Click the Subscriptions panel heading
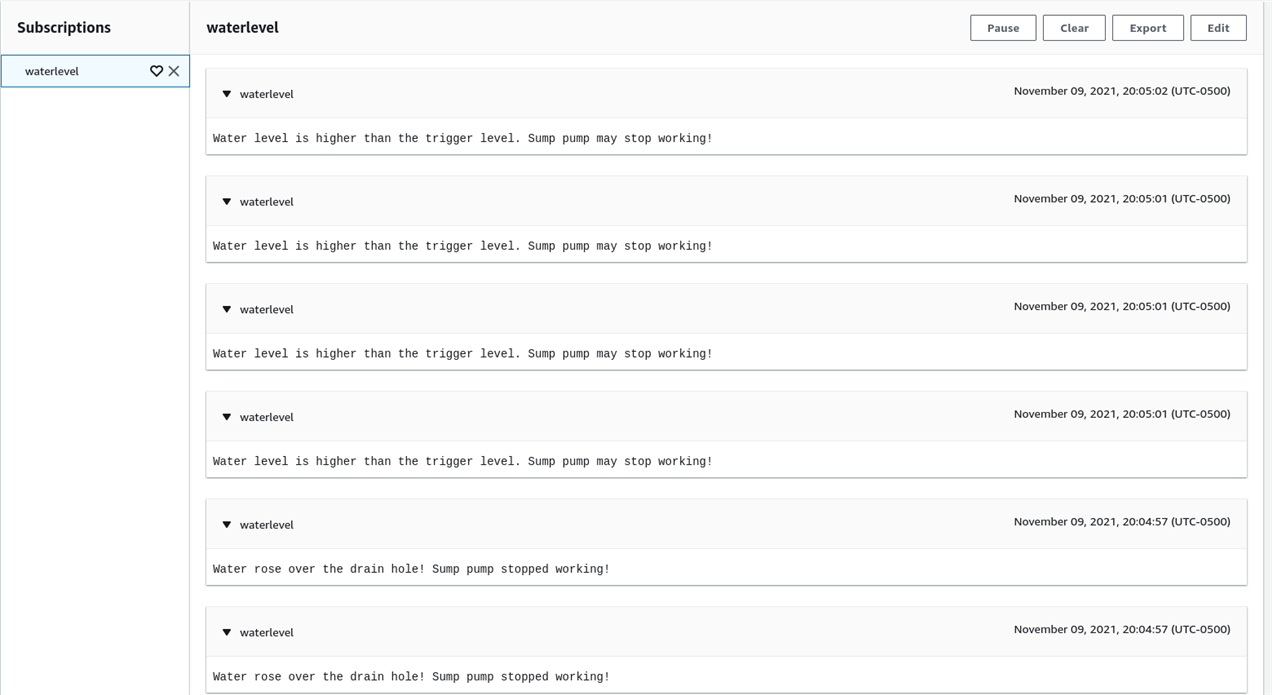1272x695 pixels. [64, 28]
